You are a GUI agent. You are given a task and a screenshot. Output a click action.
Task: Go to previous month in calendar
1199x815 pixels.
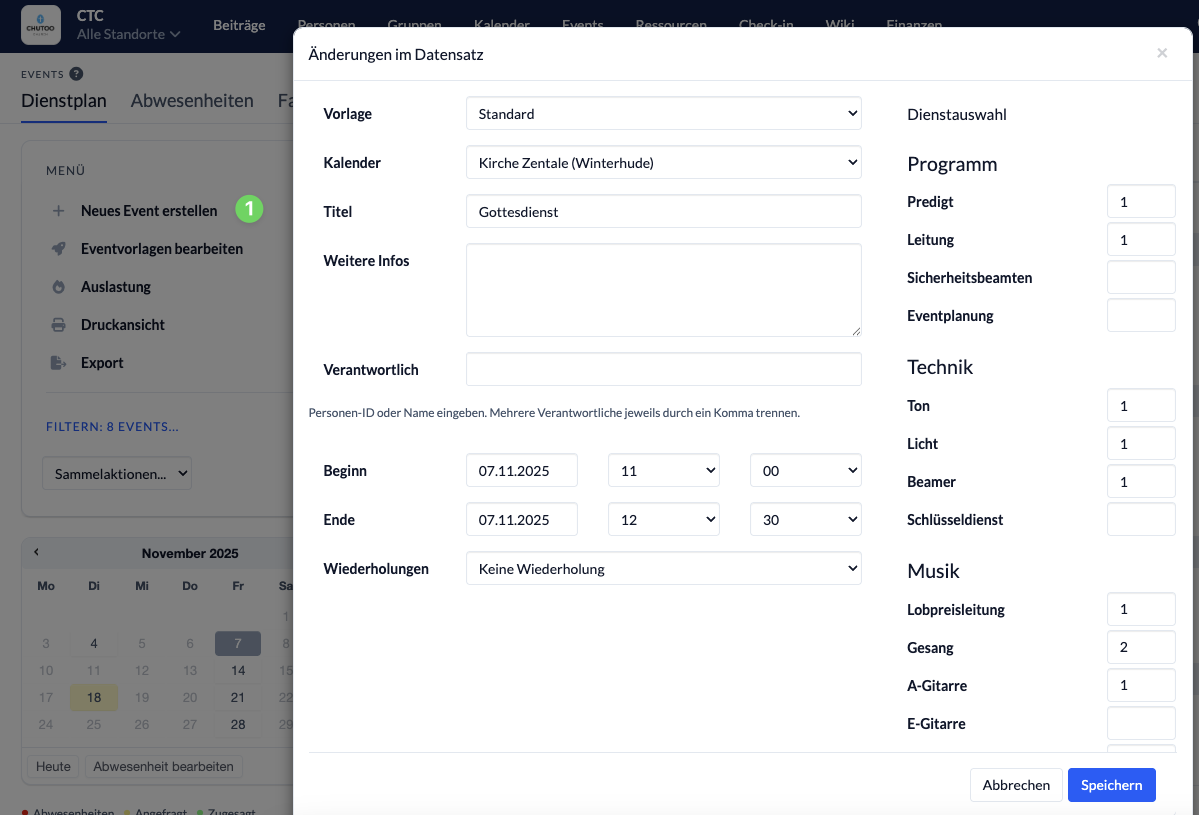(37, 552)
